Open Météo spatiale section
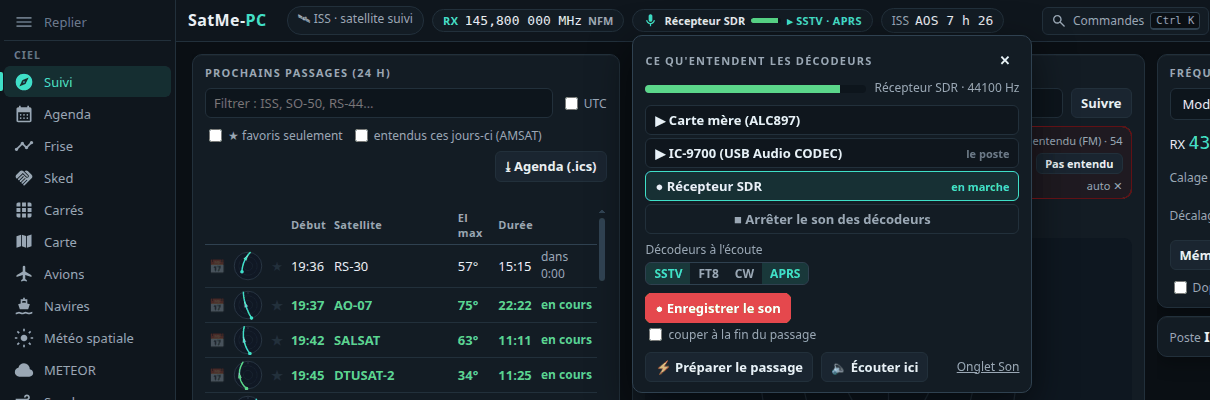This screenshot has height=400, width=1210. (x=87, y=338)
